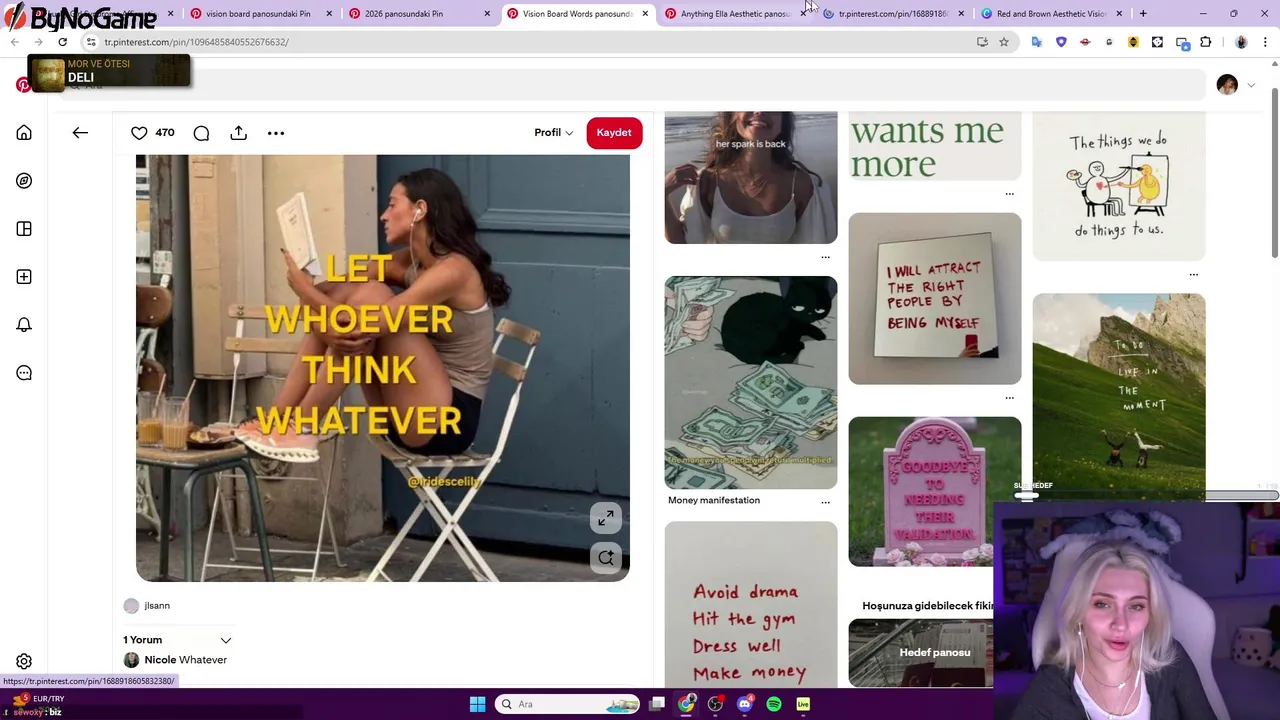
Task: Click the Chrome address bar URL
Action: pyautogui.click(x=196, y=42)
